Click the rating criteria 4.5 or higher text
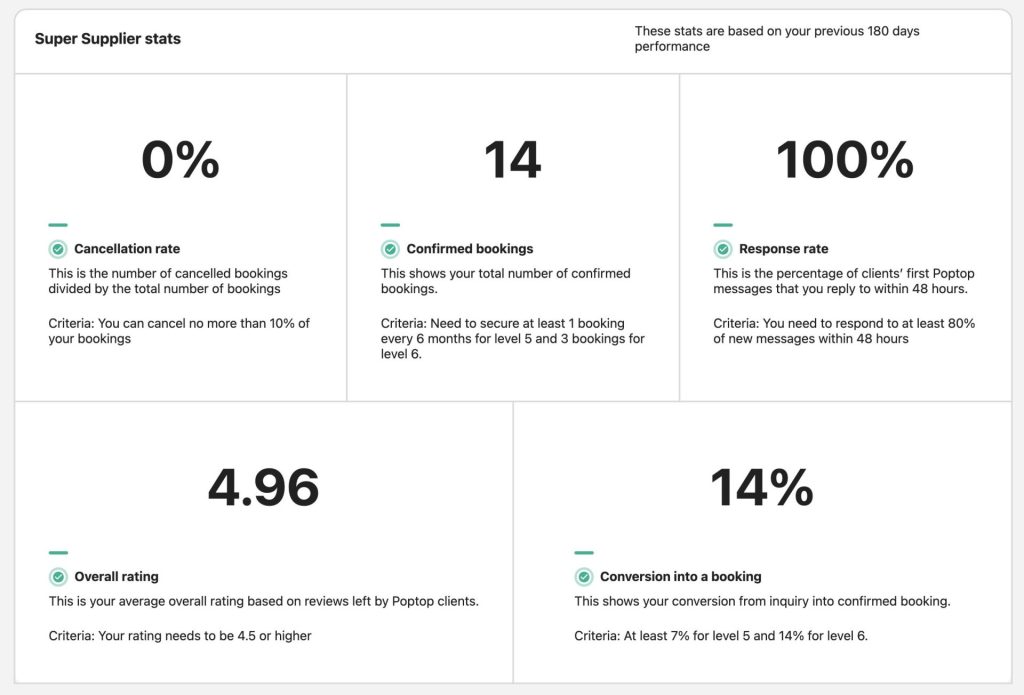This screenshot has width=1024, height=695. [180, 636]
